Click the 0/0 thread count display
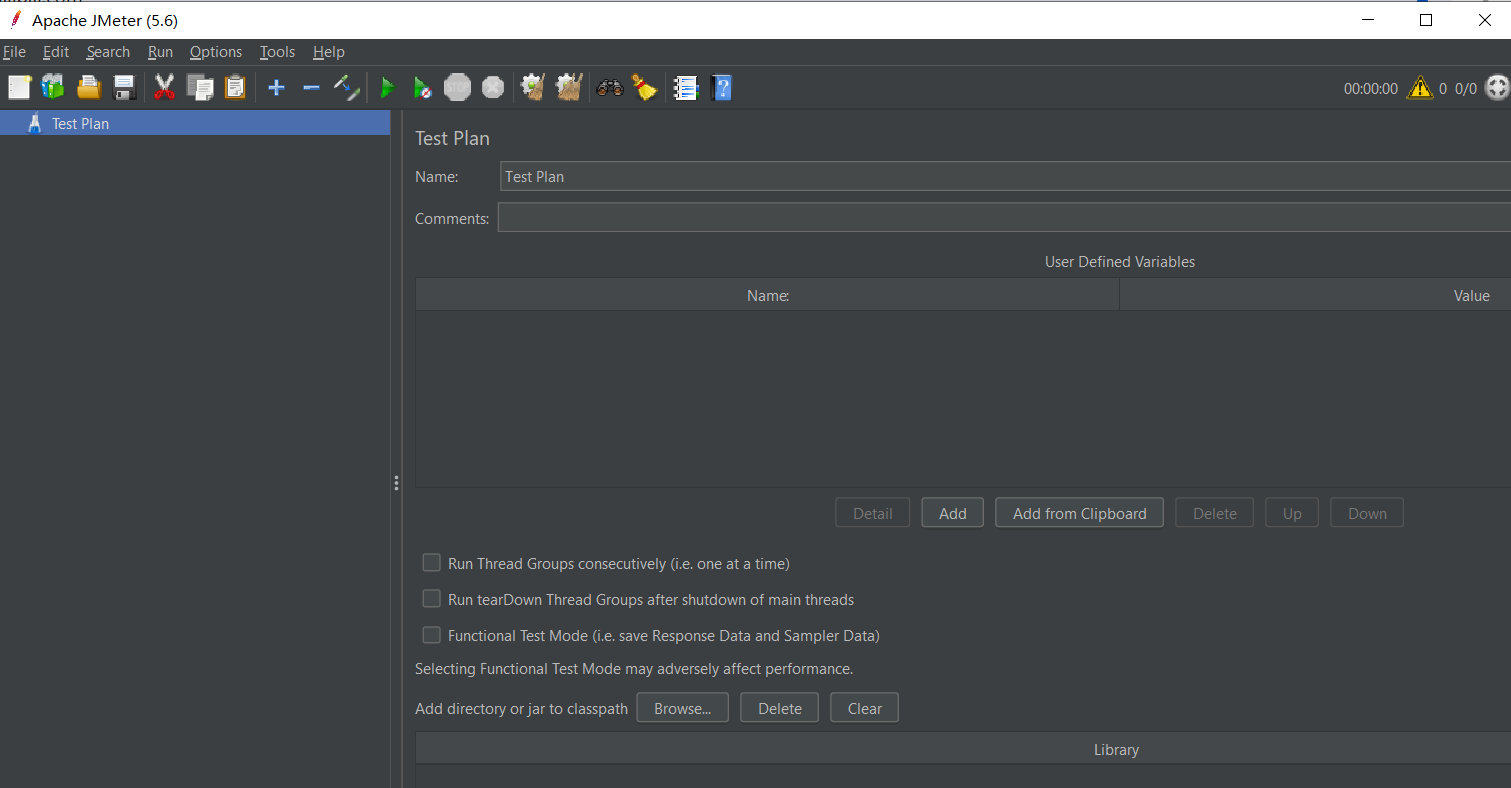 tap(1465, 88)
